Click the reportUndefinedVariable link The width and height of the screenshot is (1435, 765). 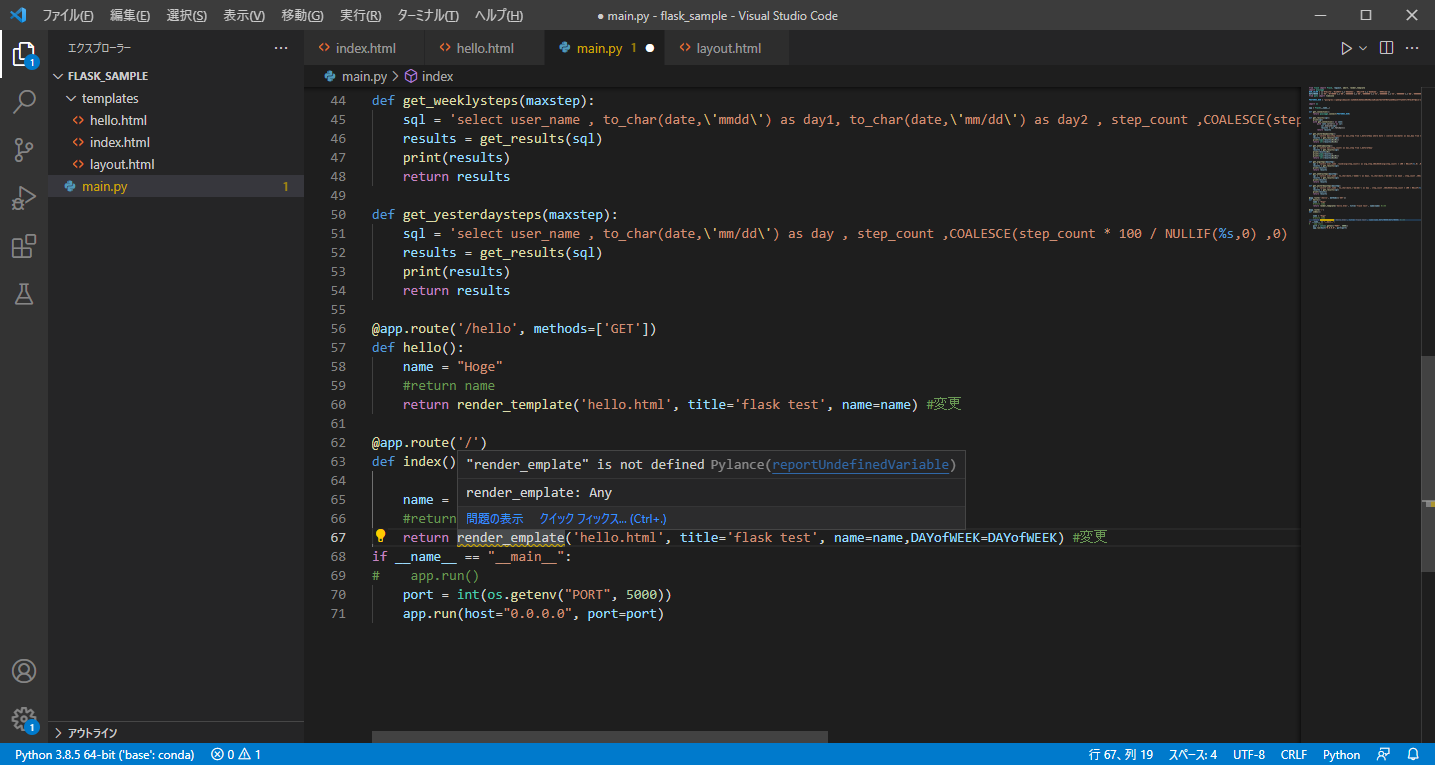point(860,464)
